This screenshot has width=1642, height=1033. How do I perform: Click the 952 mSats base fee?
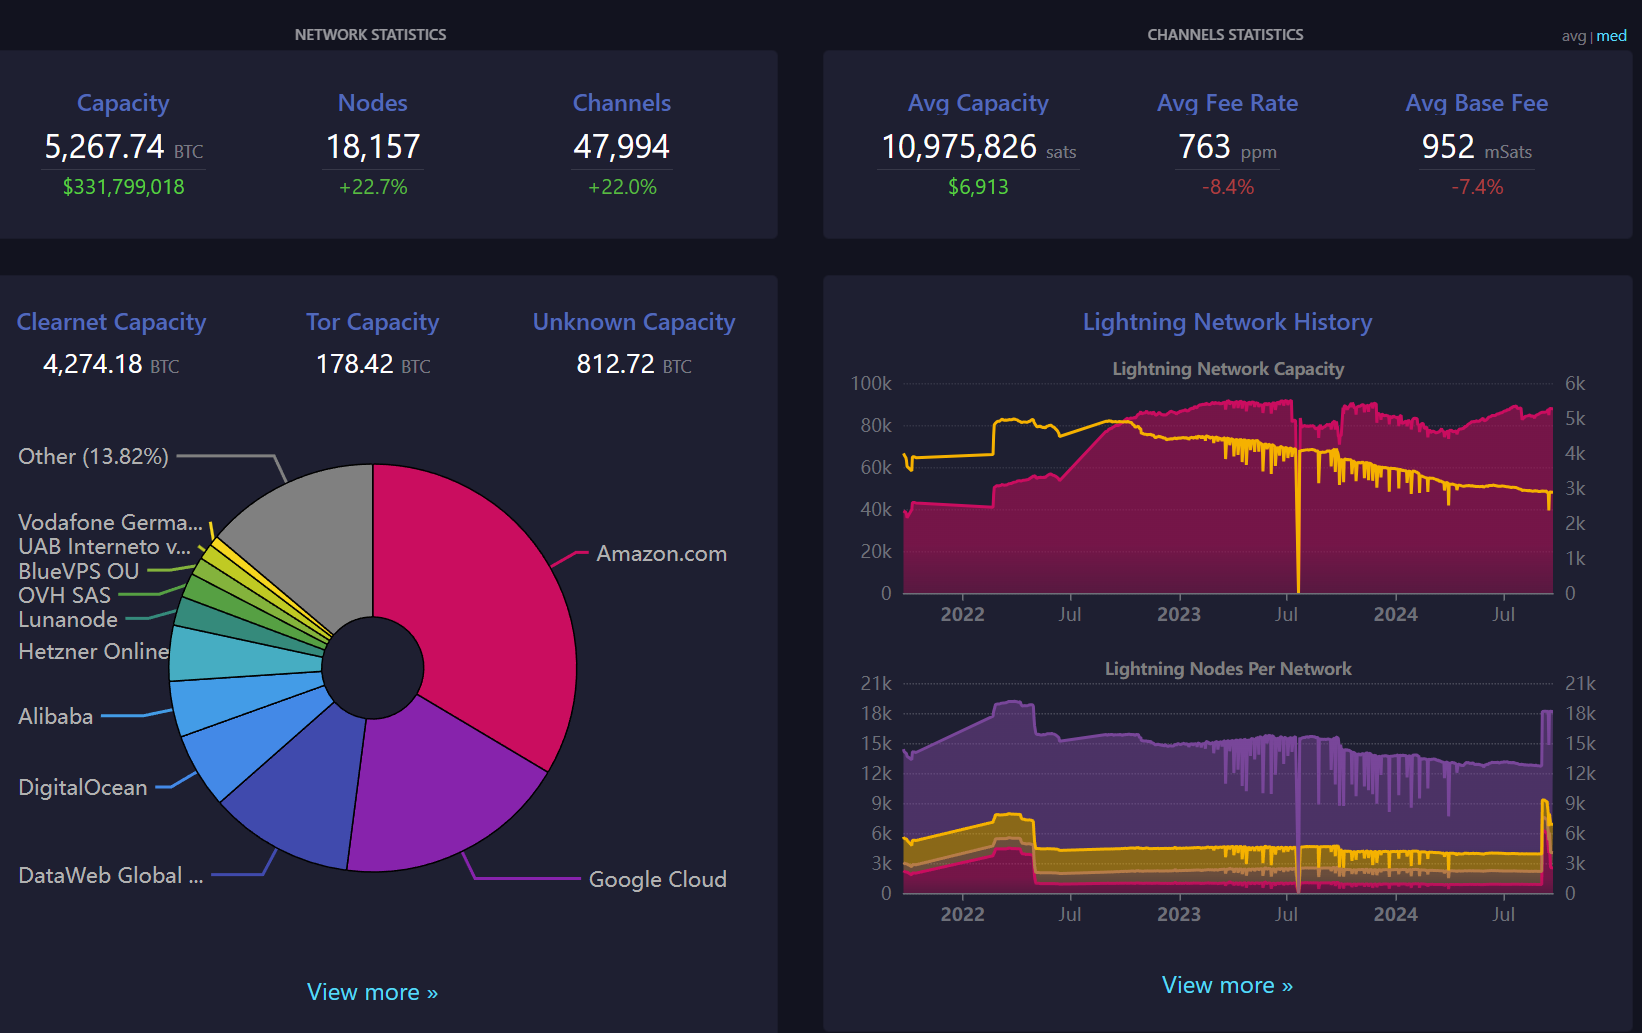coord(1476,148)
